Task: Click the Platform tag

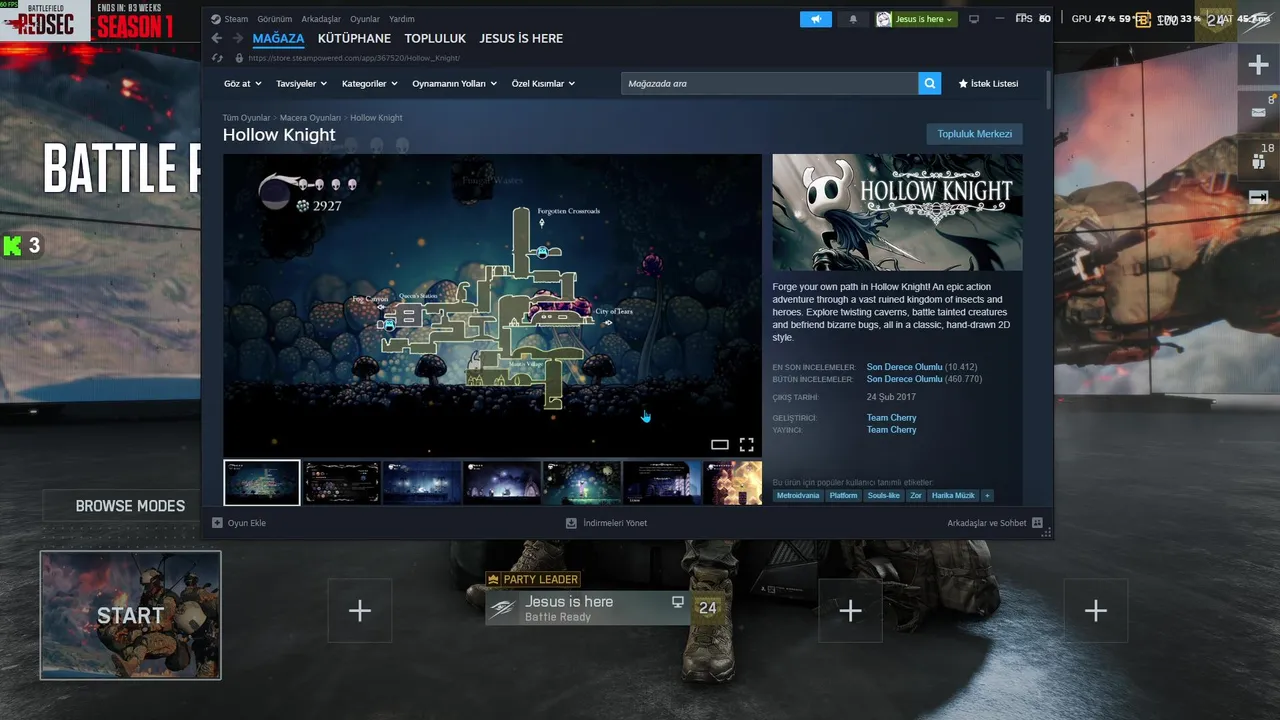Action: point(843,495)
